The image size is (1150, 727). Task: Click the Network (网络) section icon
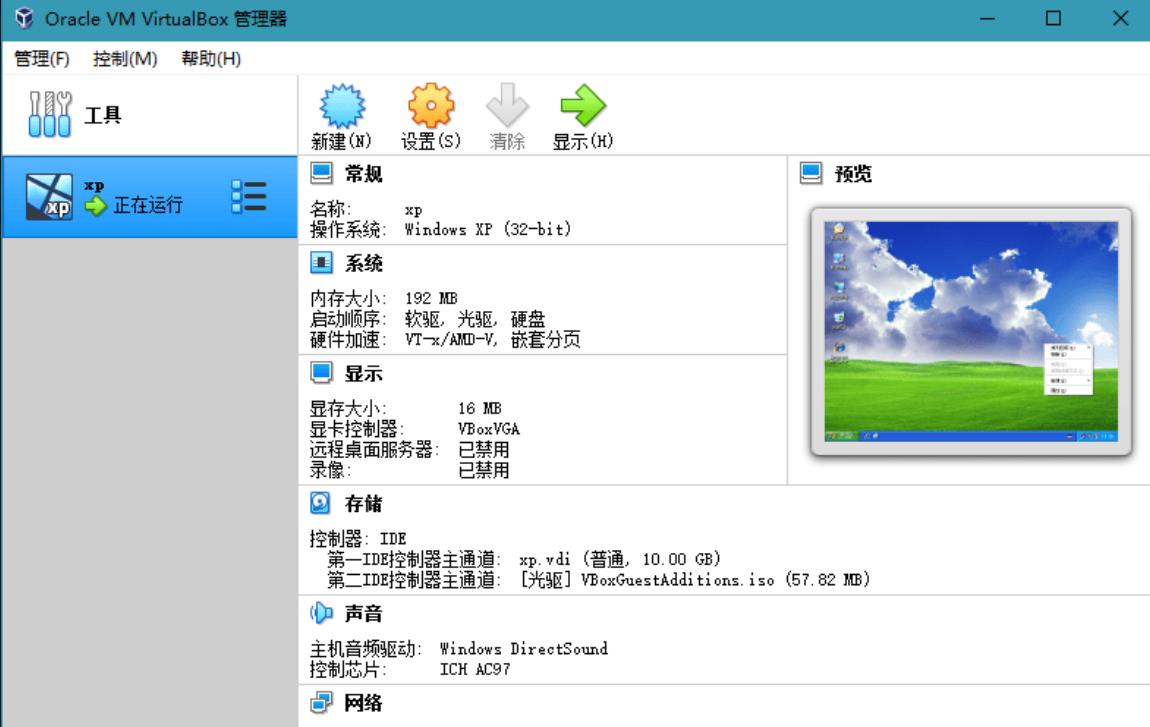pos(321,703)
